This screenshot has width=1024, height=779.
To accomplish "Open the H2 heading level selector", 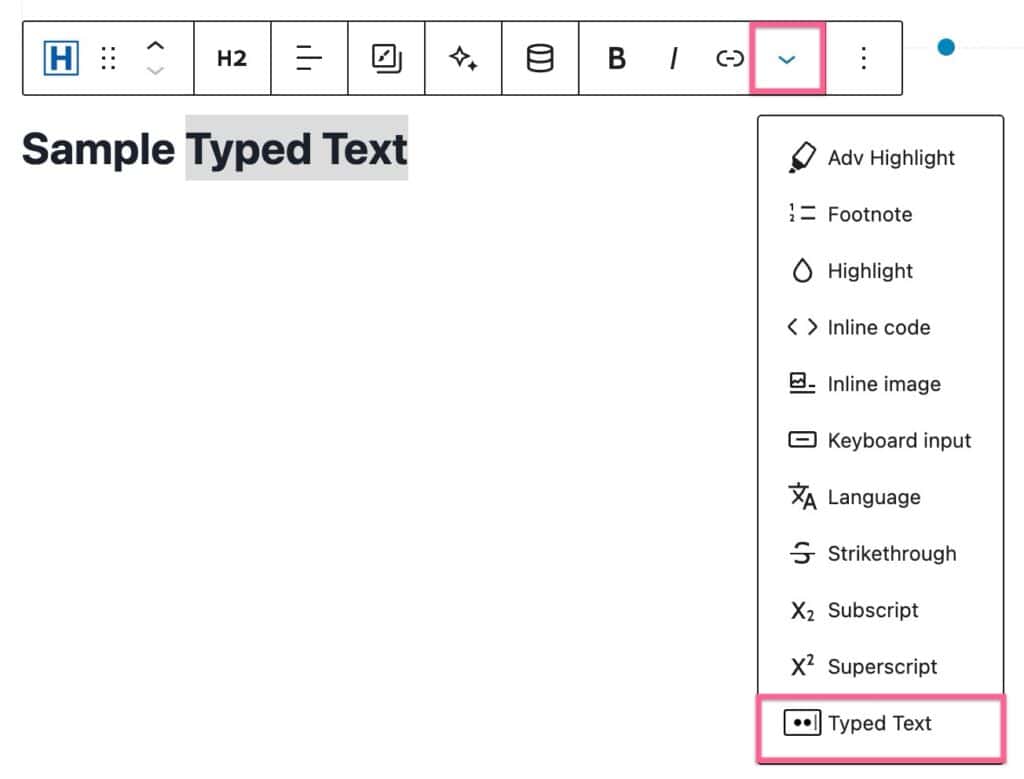I will (231, 58).
